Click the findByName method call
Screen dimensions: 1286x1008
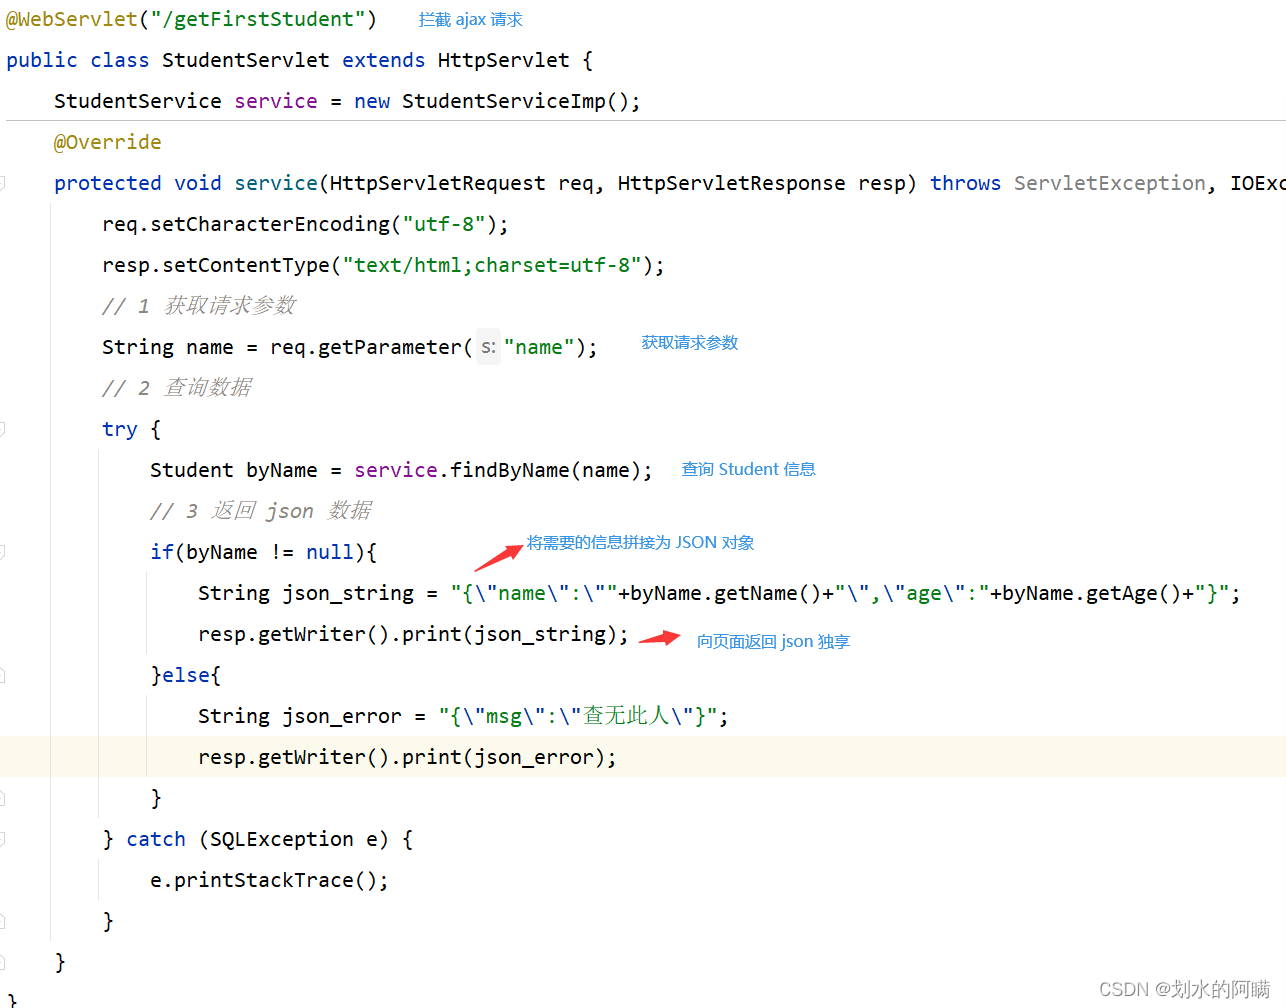pos(510,470)
